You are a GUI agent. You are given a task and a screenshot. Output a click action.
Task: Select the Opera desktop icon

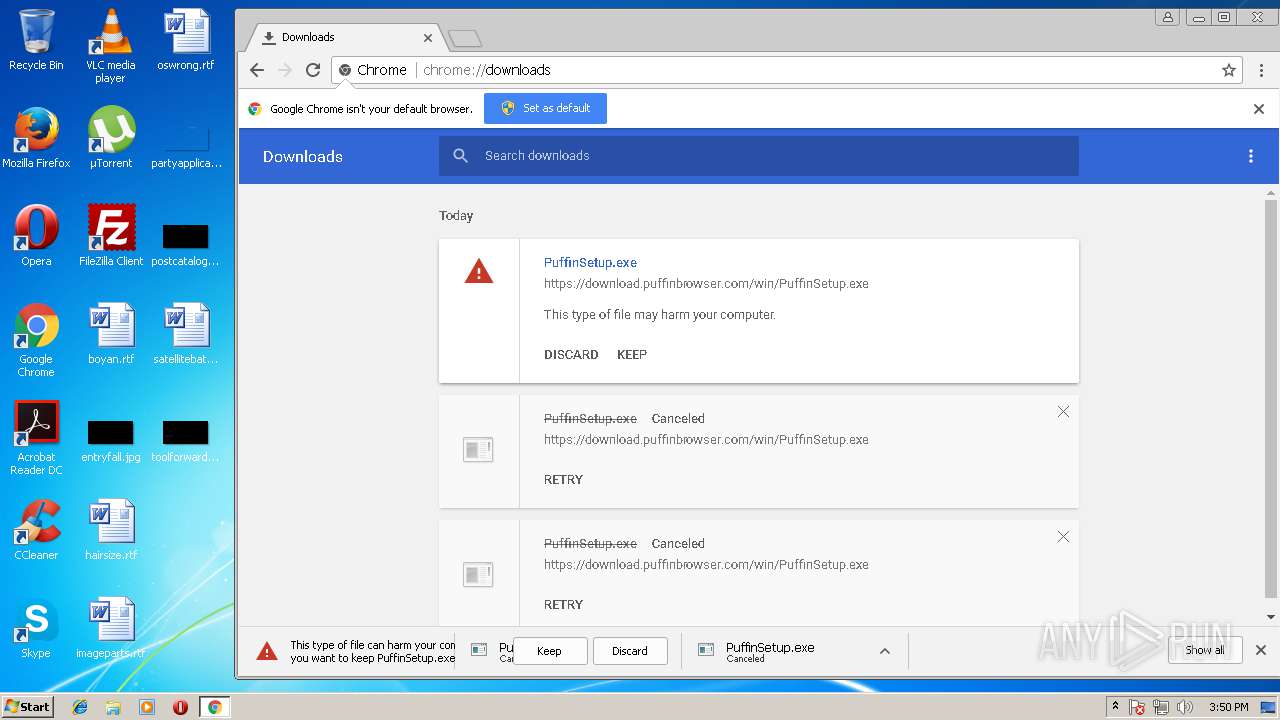pos(36,236)
